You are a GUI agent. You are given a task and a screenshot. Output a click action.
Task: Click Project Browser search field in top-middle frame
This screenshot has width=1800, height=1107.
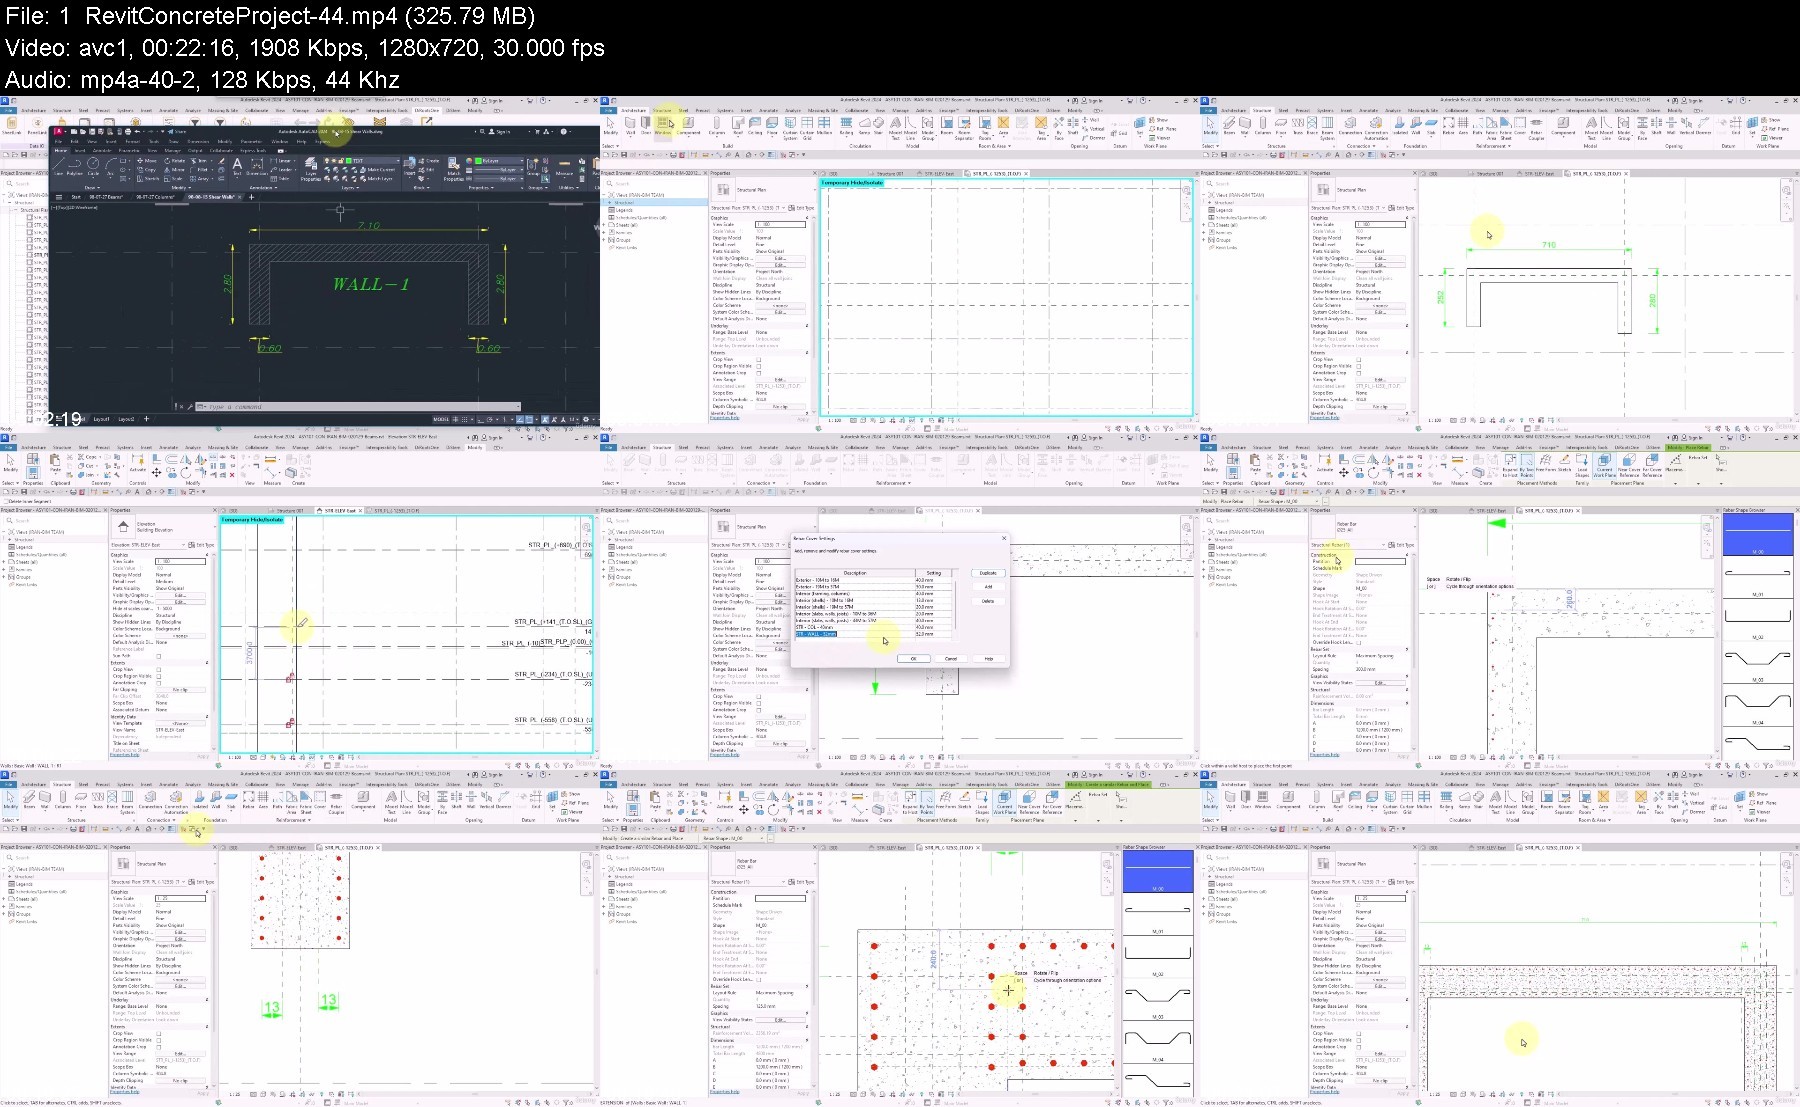(654, 184)
